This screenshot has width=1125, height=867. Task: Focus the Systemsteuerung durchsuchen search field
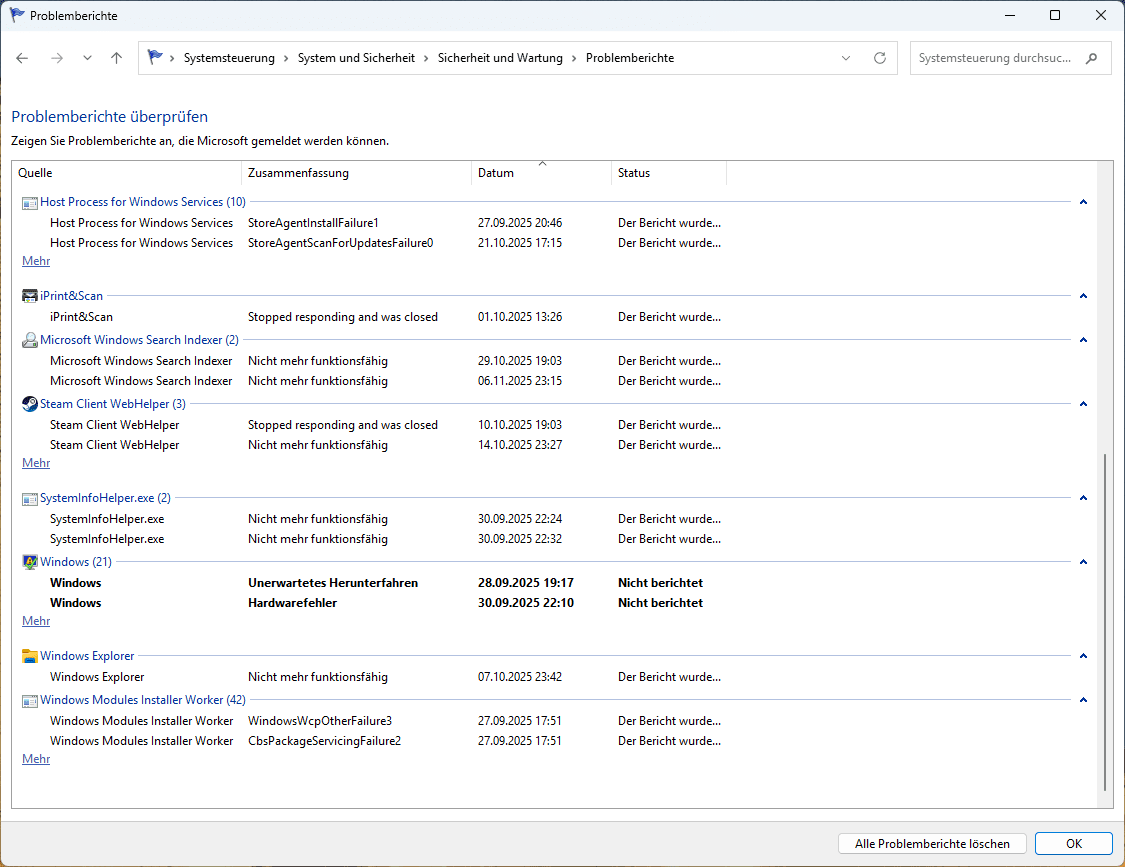pos(995,58)
